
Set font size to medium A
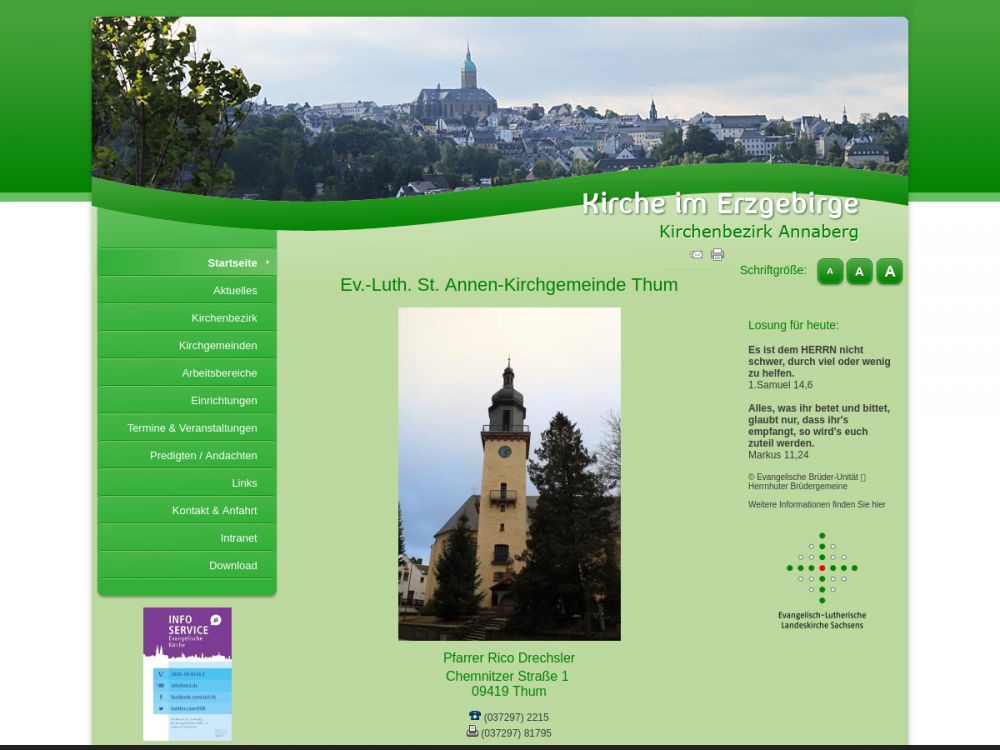[x=859, y=271]
